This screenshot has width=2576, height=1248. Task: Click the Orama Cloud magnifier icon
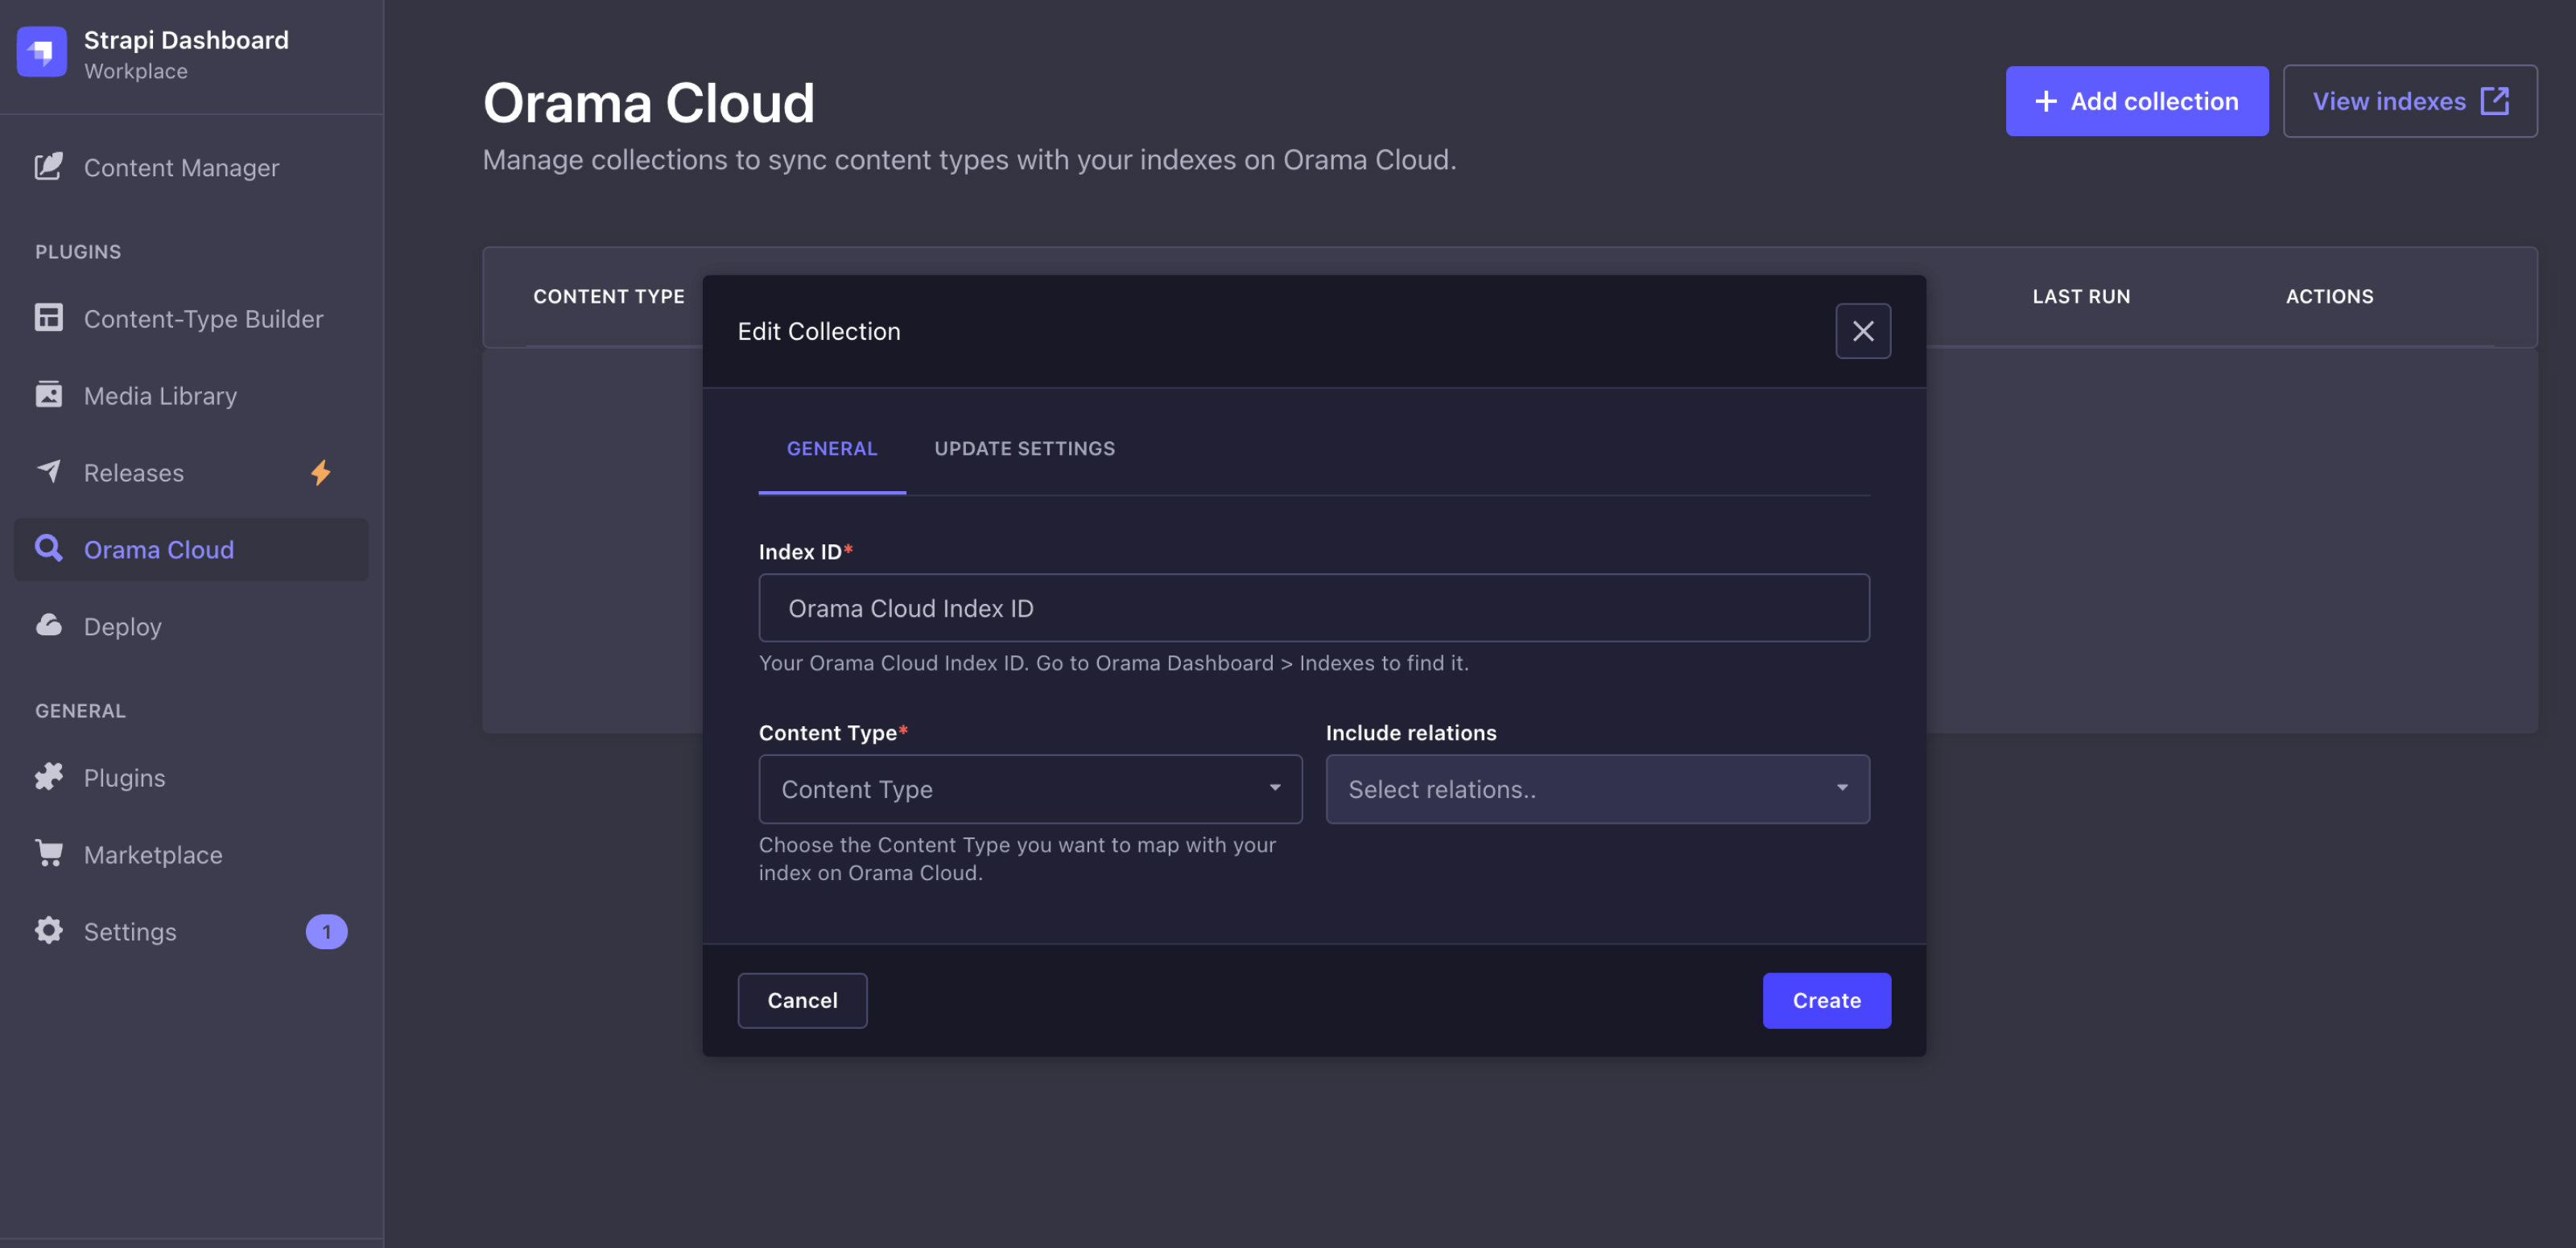(x=48, y=549)
